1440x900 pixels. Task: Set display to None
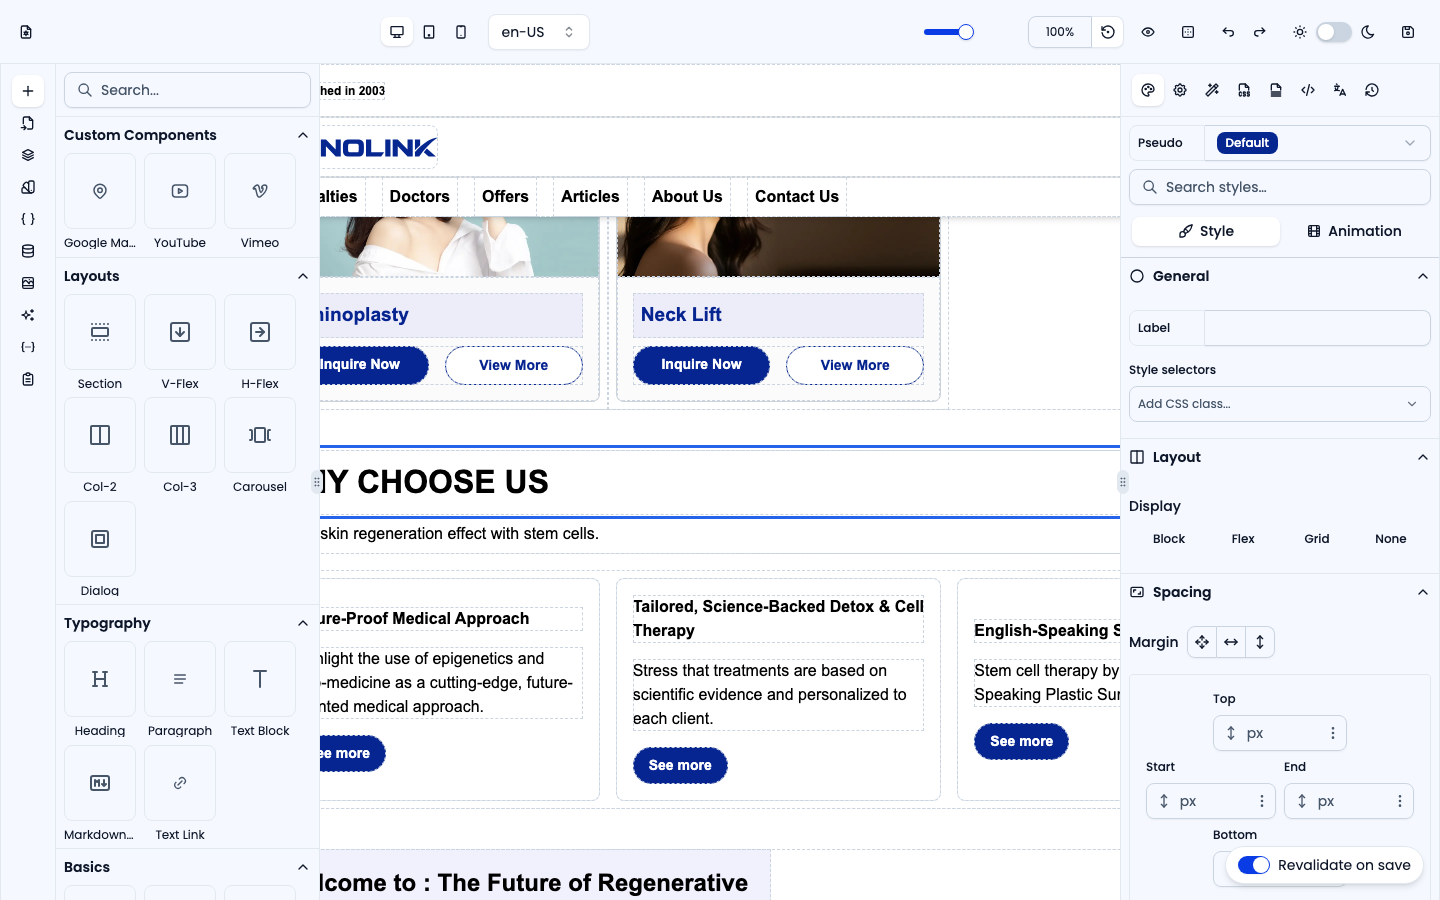point(1391,539)
